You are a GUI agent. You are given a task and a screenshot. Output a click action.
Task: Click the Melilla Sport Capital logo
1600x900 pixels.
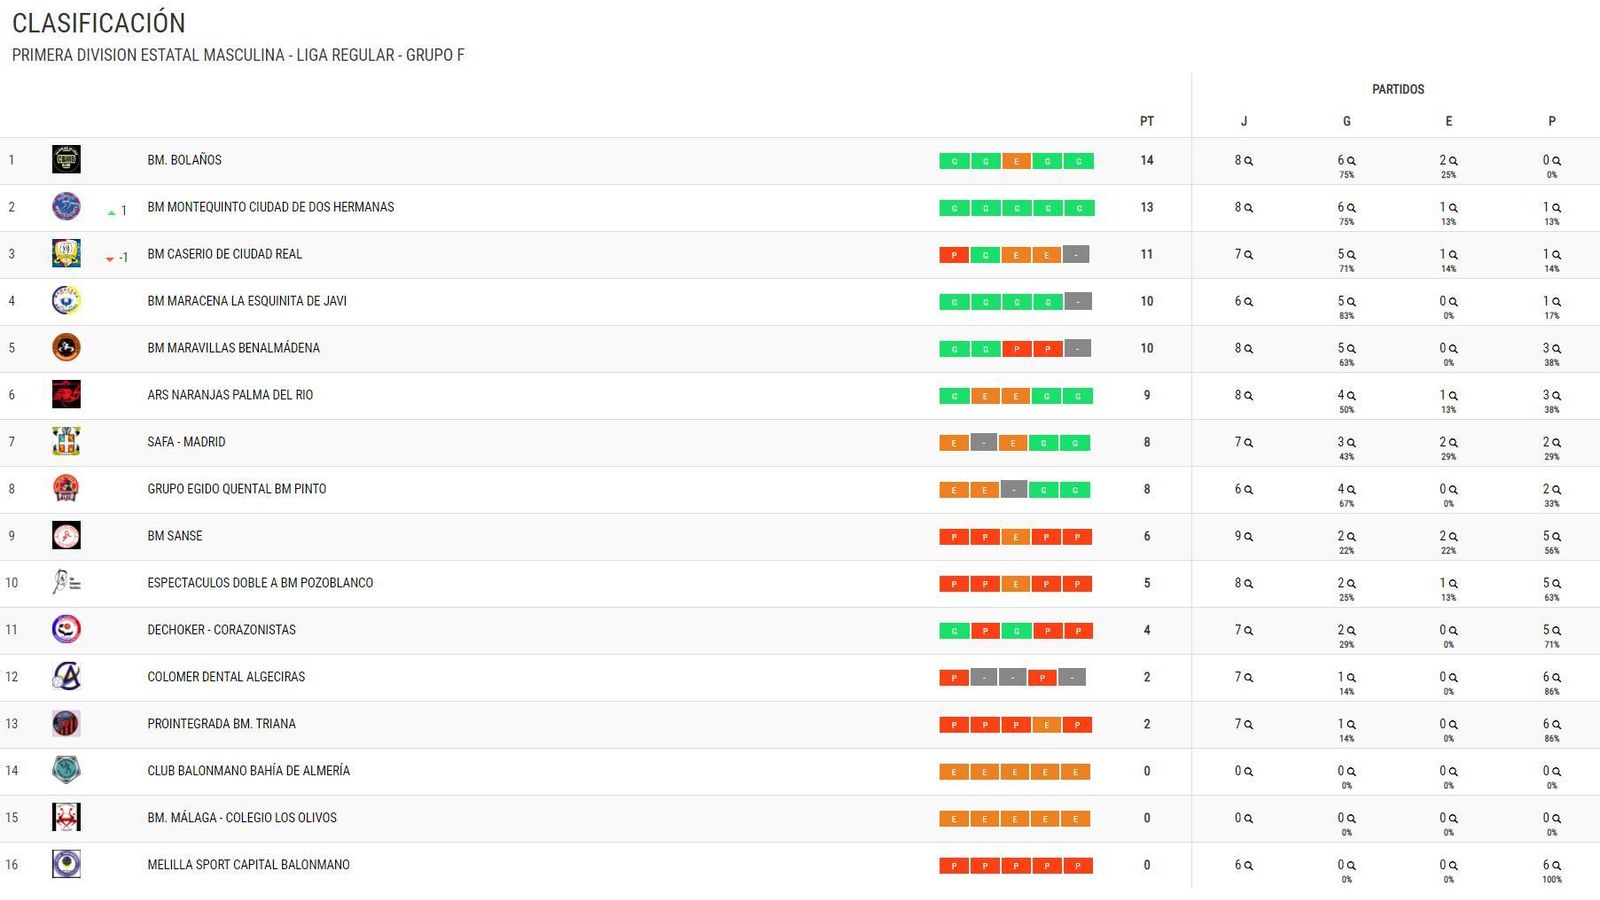coord(66,864)
